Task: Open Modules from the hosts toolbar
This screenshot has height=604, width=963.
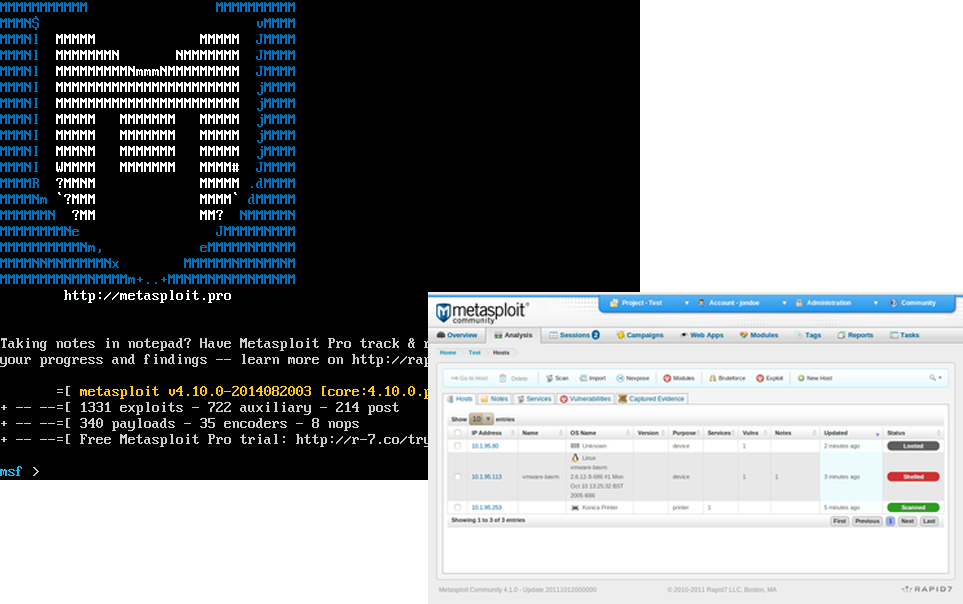Action: click(x=679, y=378)
